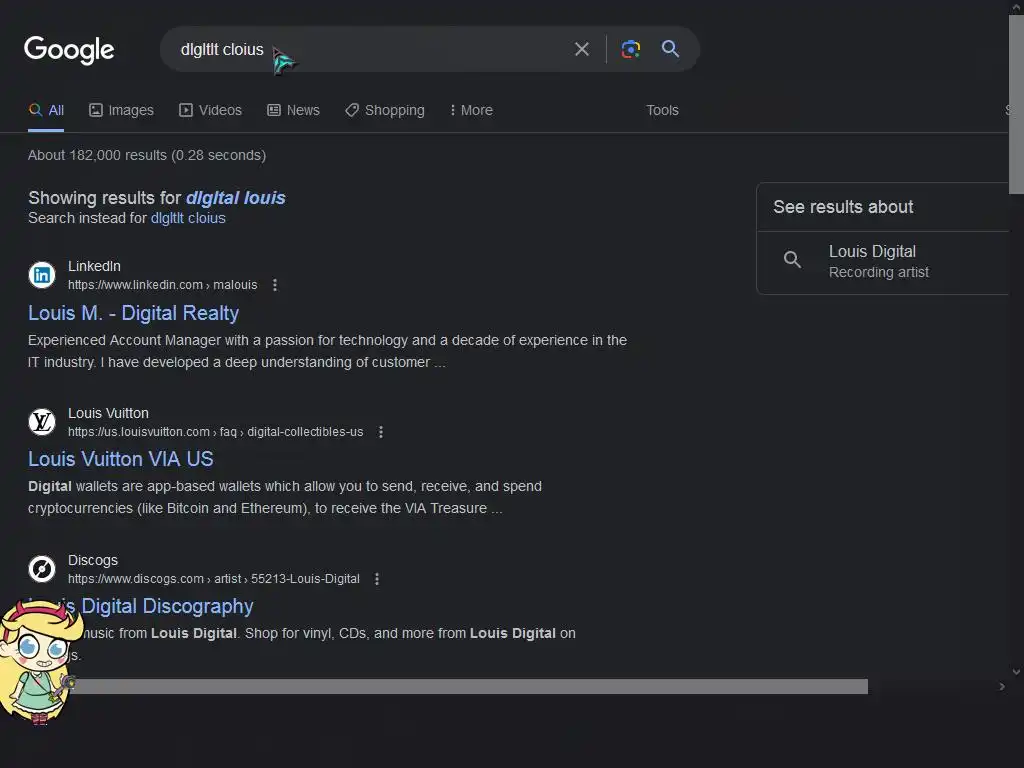Click the 'See results about' heading
The height and width of the screenshot is (768, 1024).
click(x=843, y=207)
